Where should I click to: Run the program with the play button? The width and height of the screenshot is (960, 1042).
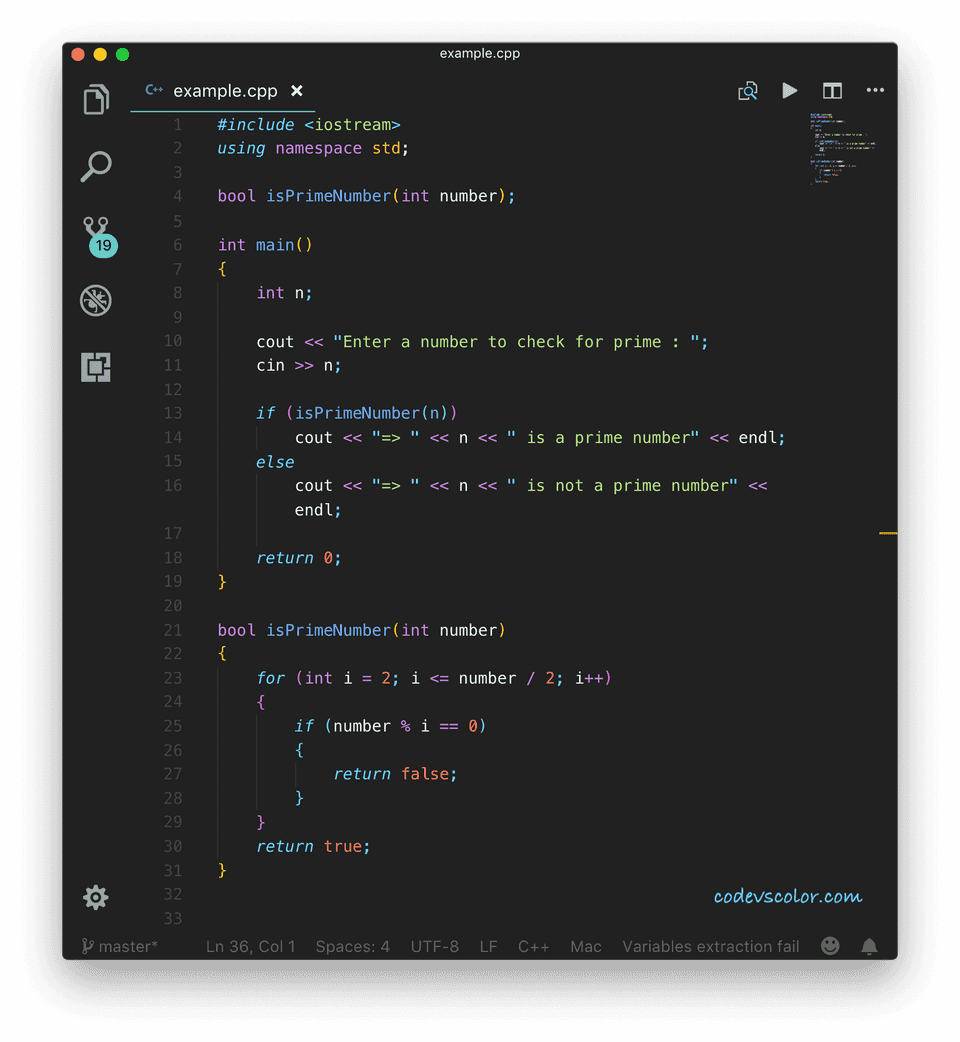click(790, 90)
